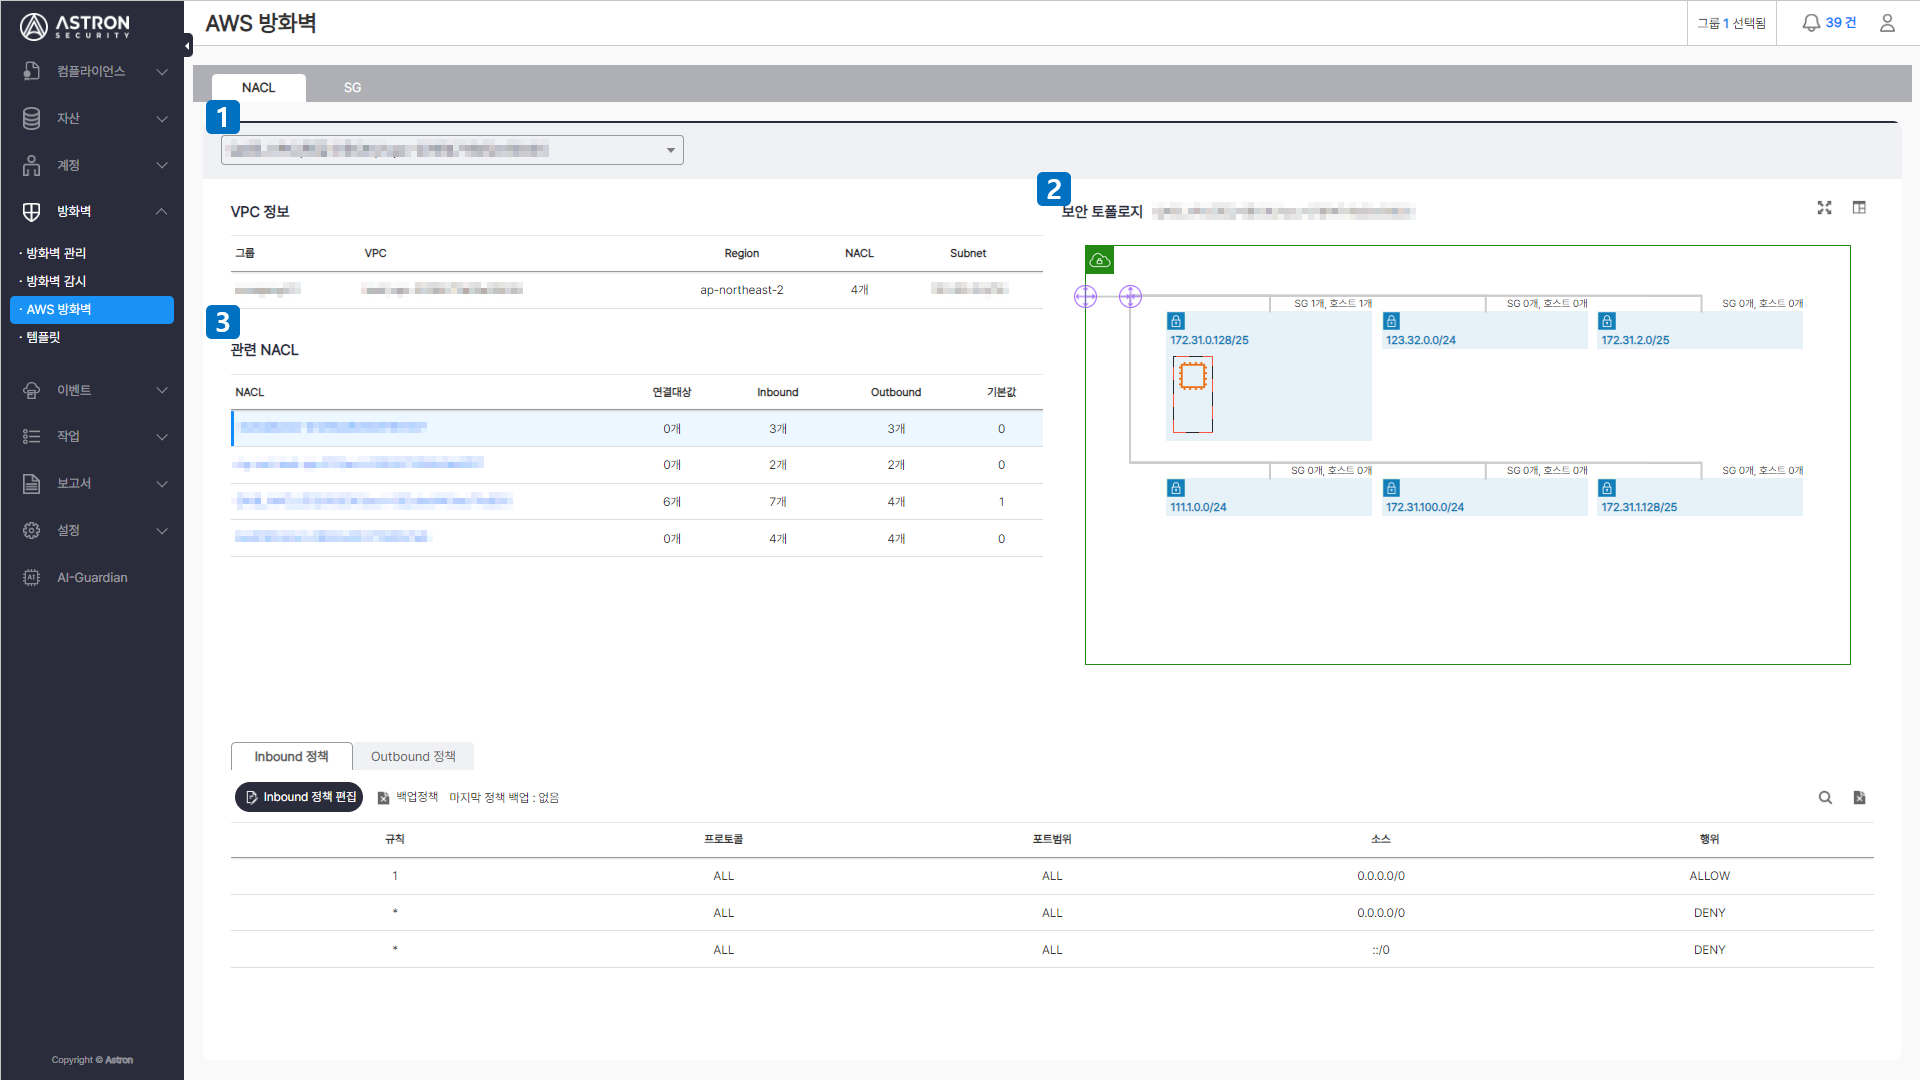The height and width of the screenshot is (1080, 1920).
Task: Click the search icon above policy table
Action: 1825,798
